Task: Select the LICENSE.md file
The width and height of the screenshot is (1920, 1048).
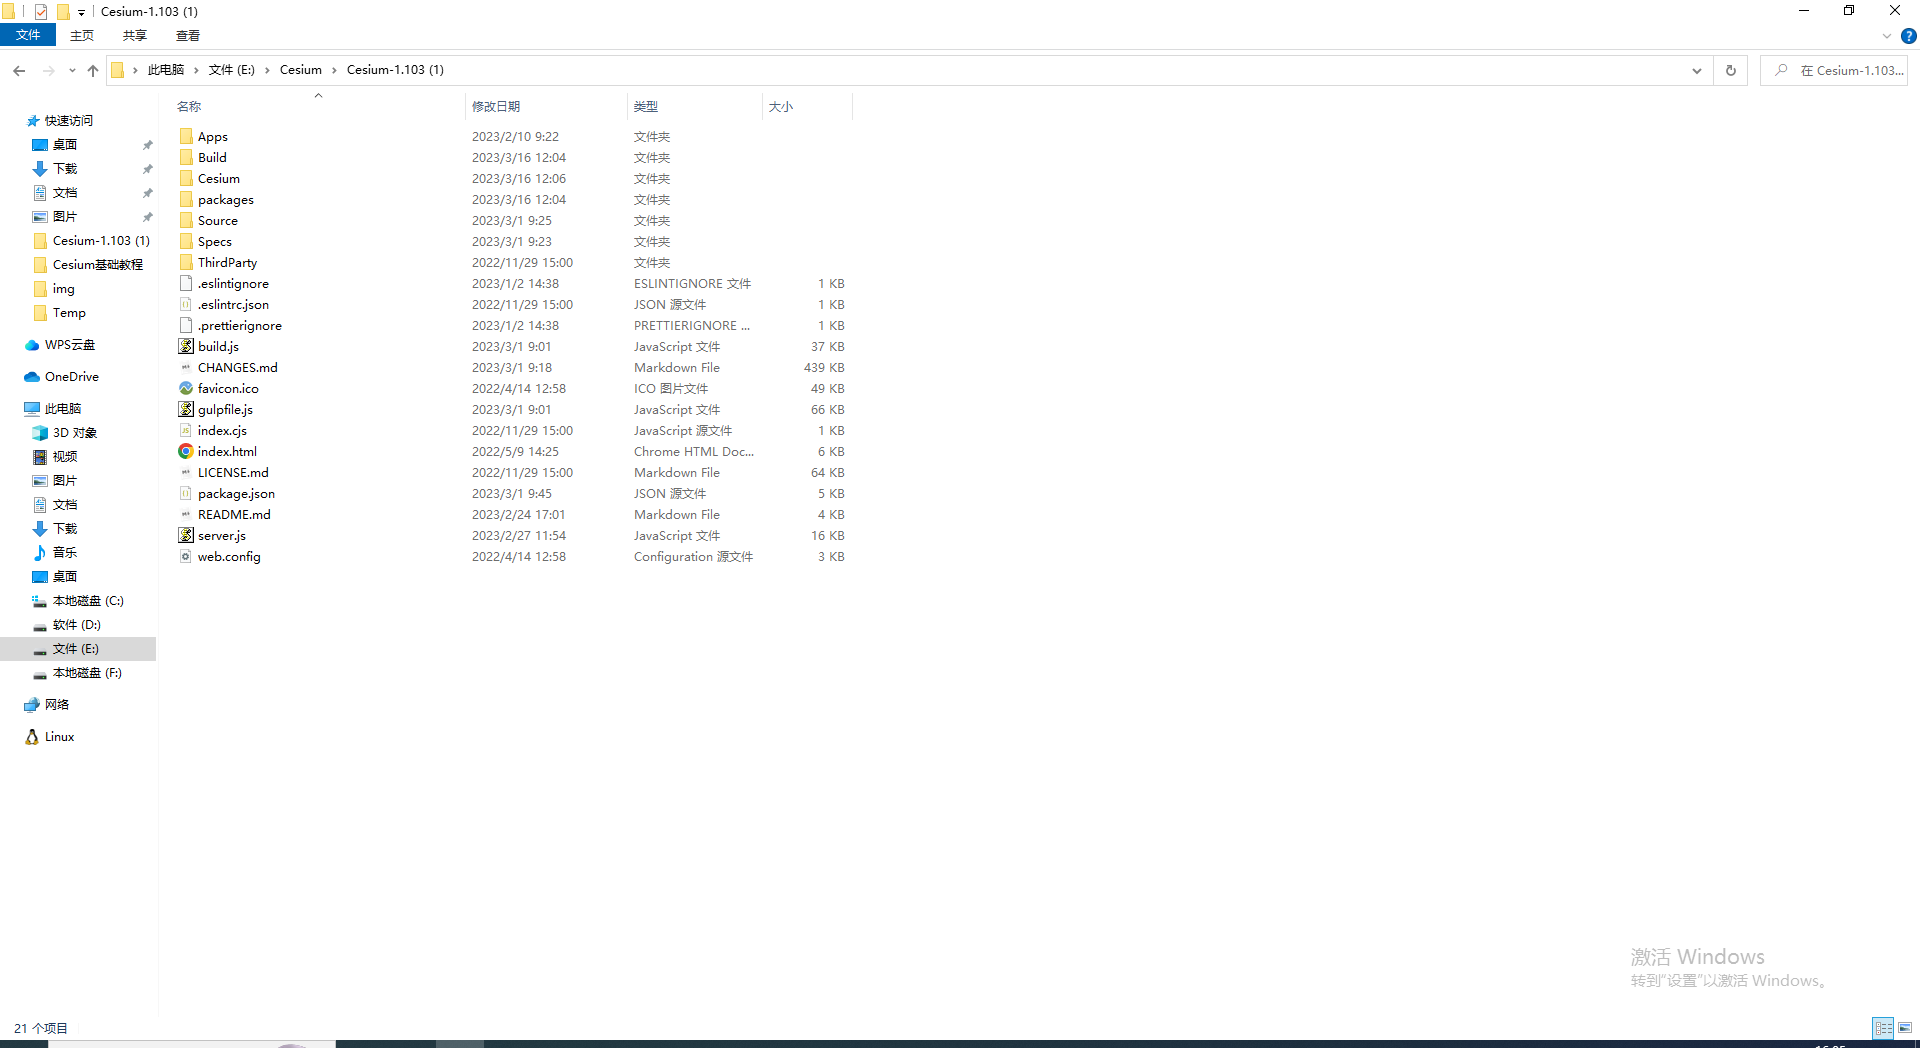Action: pos(233,473)
